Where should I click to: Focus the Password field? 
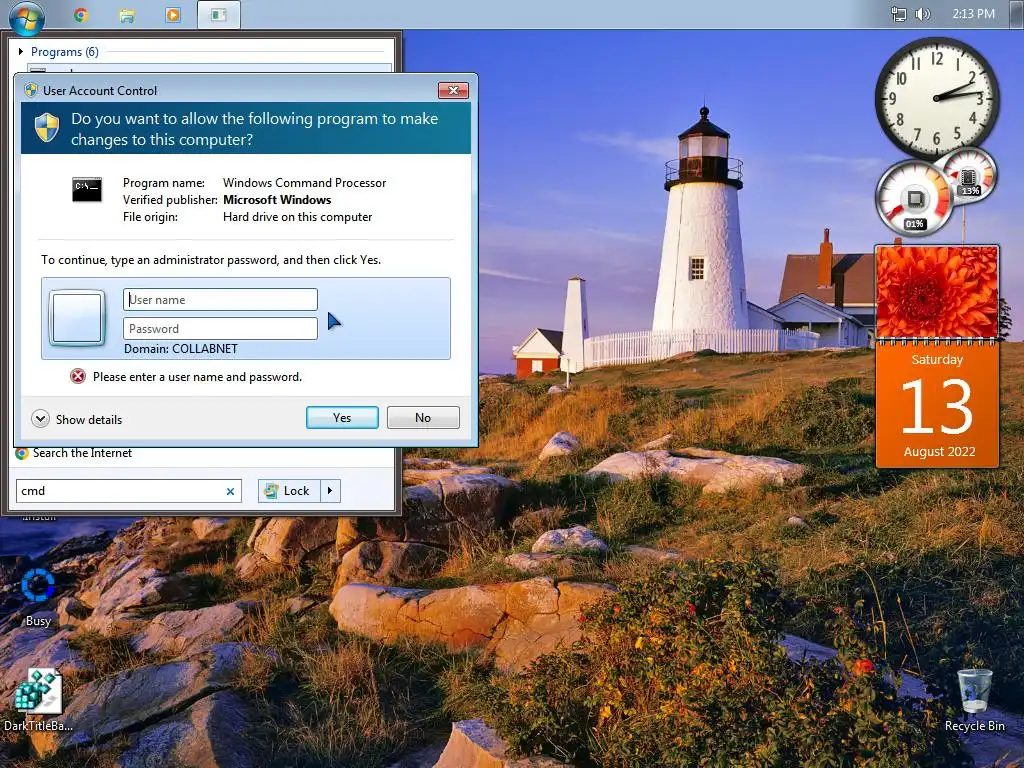coord(220,328)
